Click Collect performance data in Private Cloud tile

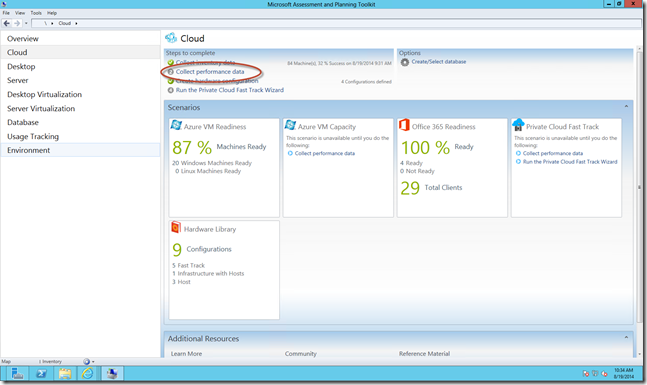pos(553,154)
